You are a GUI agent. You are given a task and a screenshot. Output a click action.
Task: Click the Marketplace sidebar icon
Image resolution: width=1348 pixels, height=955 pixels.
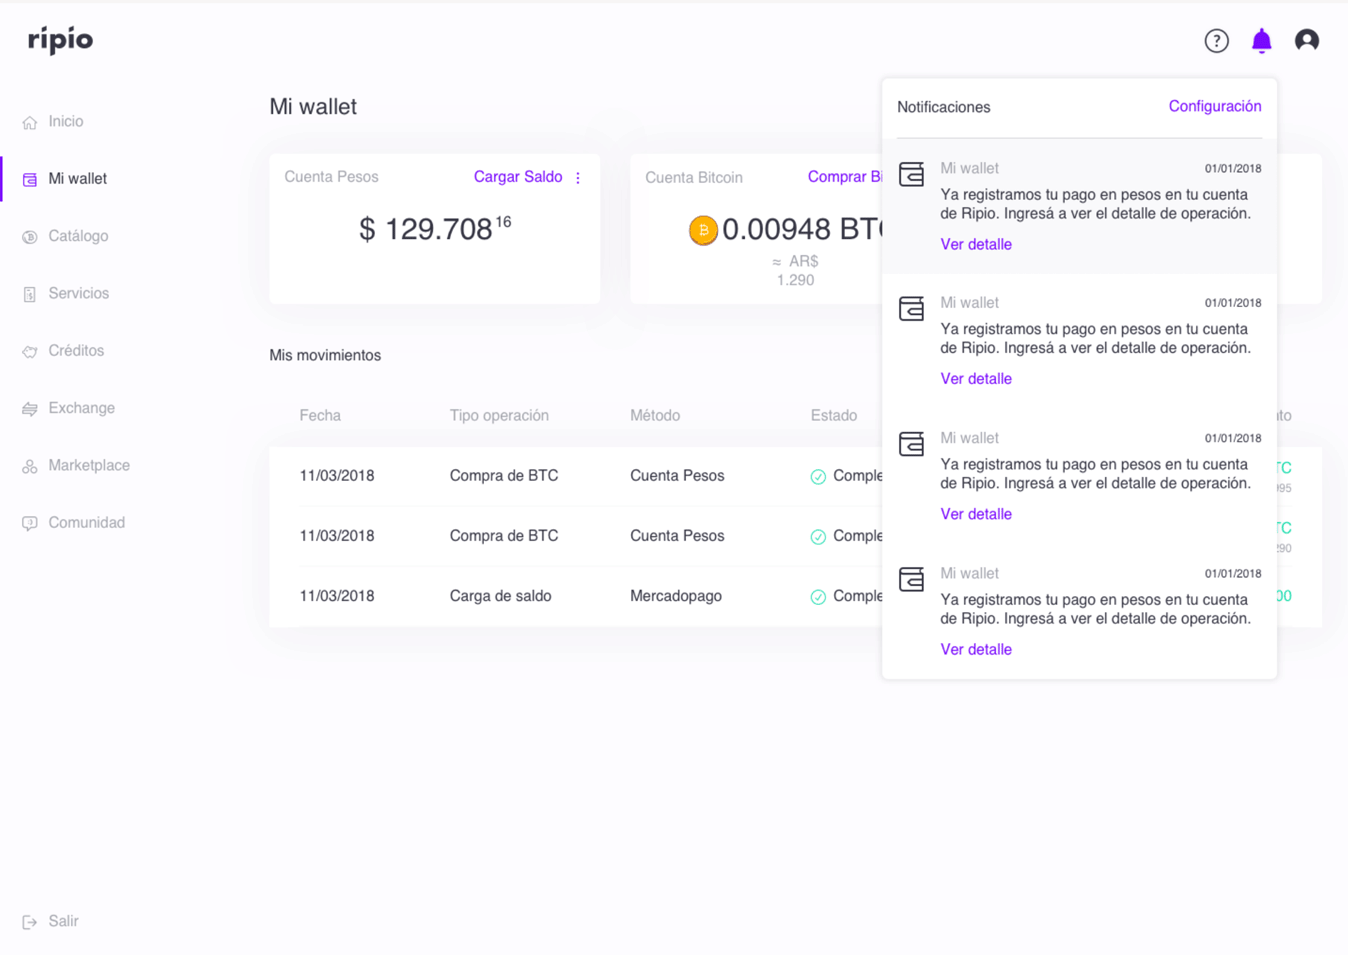click(30, 466)
